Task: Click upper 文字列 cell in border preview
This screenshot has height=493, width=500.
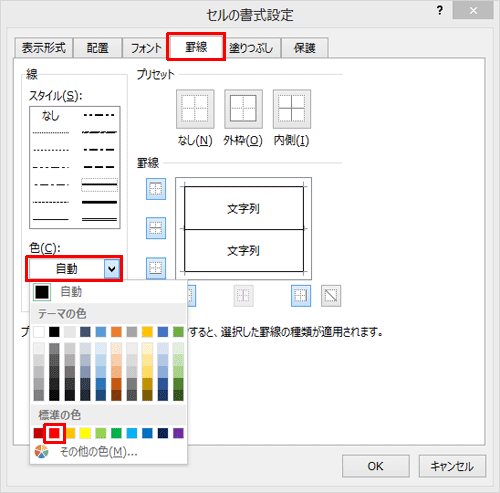Action: click(244, 209)
